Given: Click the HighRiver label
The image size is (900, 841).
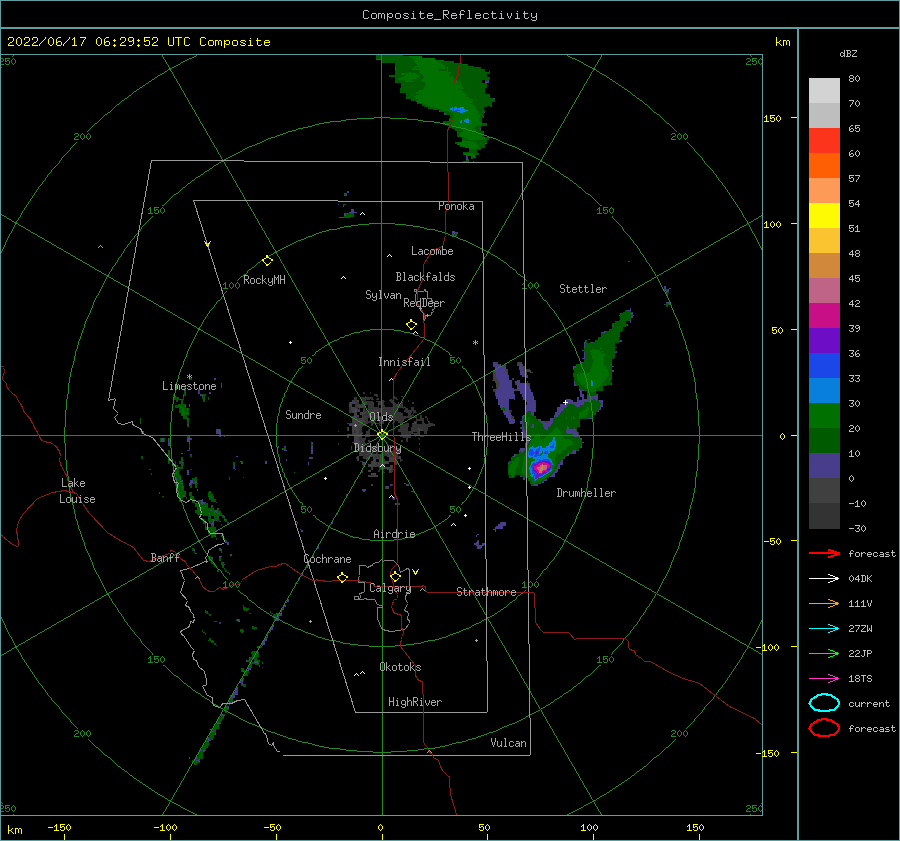Looking at the screenshot, I should tap(415, 702).
